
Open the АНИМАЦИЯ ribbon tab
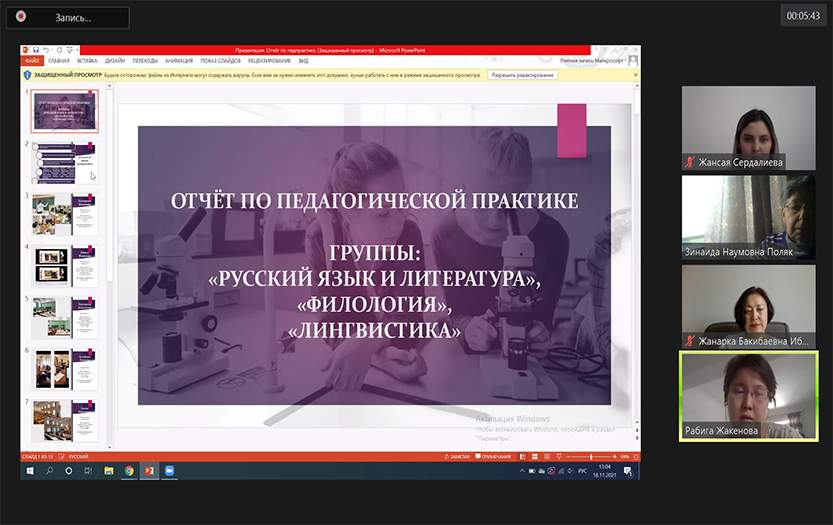click(x=179, y=60)
